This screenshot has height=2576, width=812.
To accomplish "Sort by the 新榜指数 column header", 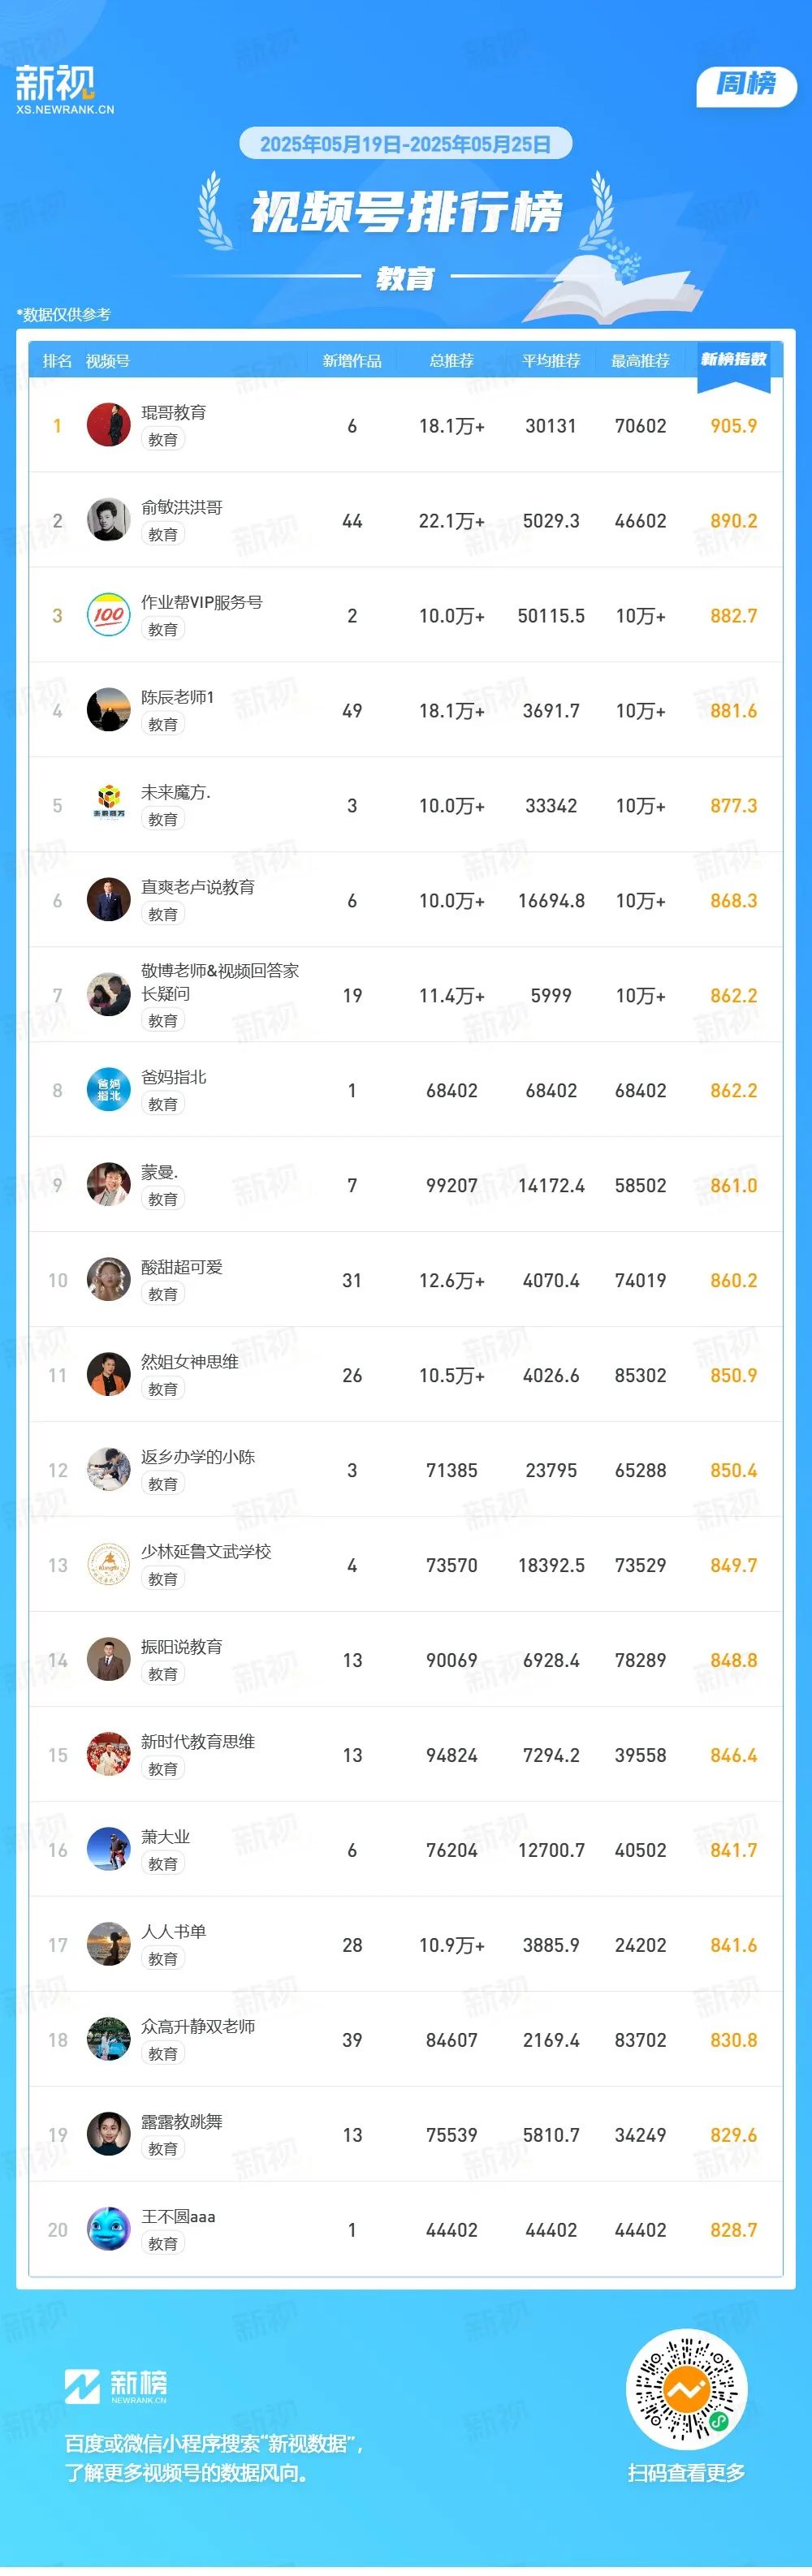I will (733, 360).
